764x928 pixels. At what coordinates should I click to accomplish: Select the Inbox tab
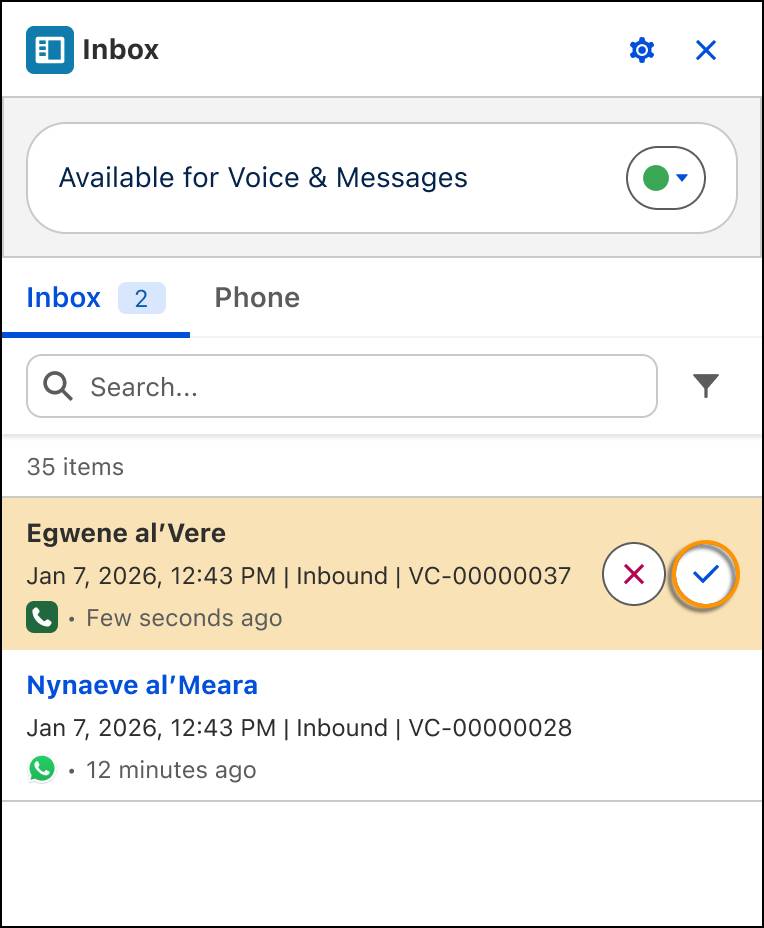63,298
